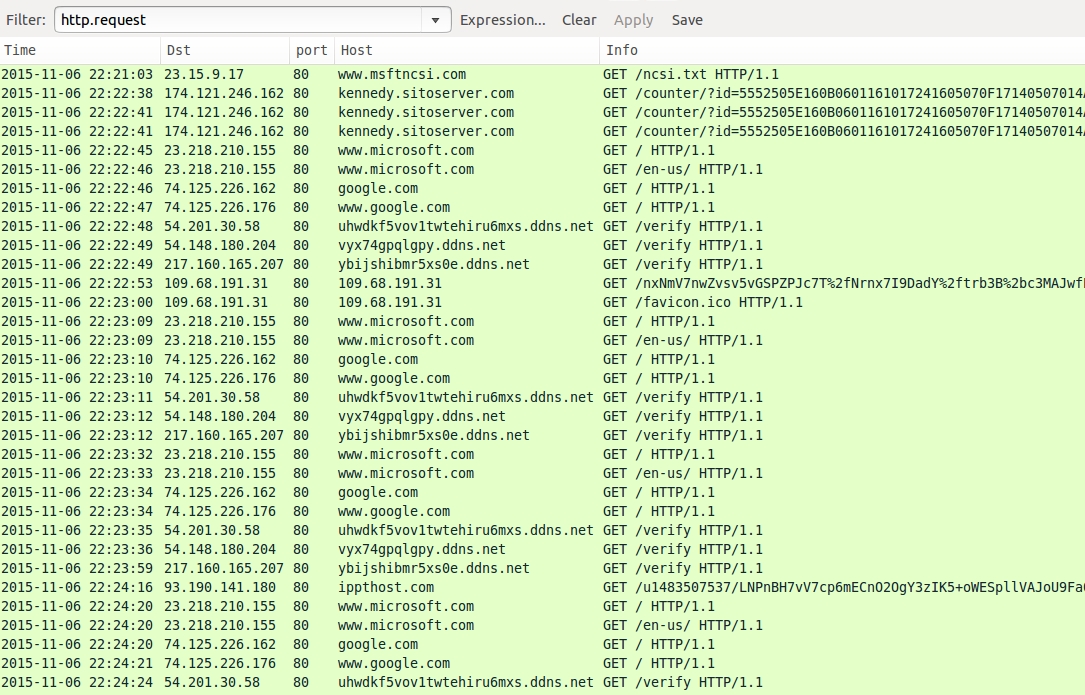Sort packets by the Time column header
Viewport: 1085px width, 695px height.
[80, 51]
